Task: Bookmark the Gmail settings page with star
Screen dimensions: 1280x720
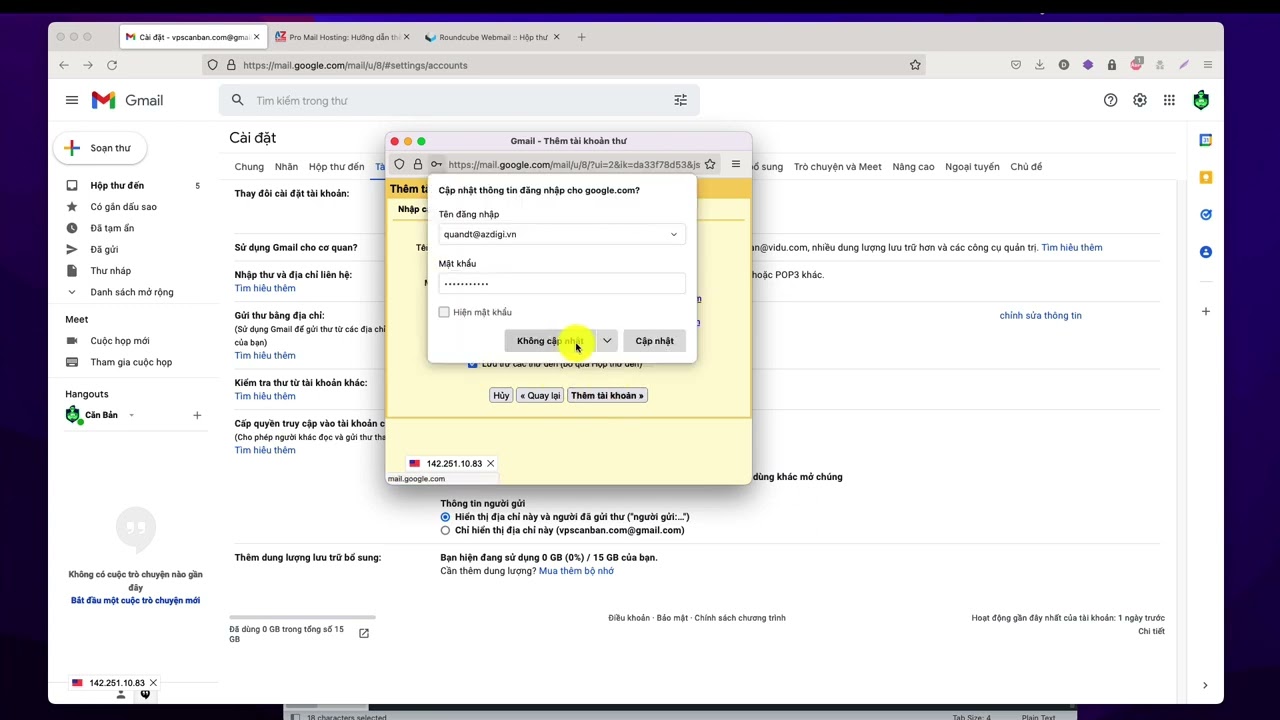Action: coord(915,65)
